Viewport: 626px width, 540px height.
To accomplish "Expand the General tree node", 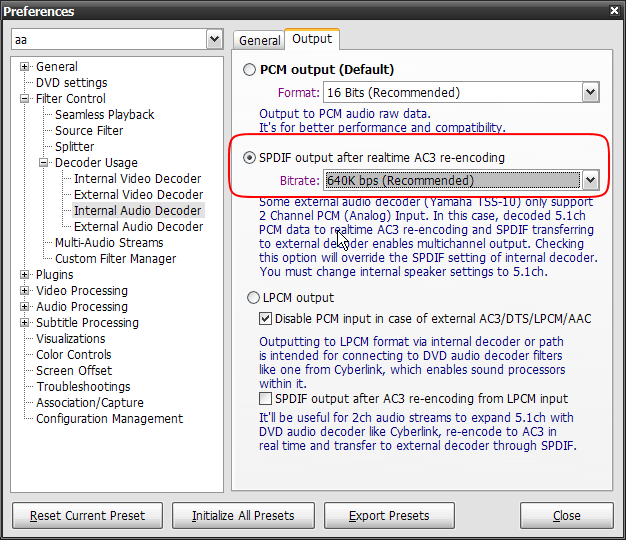I will [x=25, y=67].
